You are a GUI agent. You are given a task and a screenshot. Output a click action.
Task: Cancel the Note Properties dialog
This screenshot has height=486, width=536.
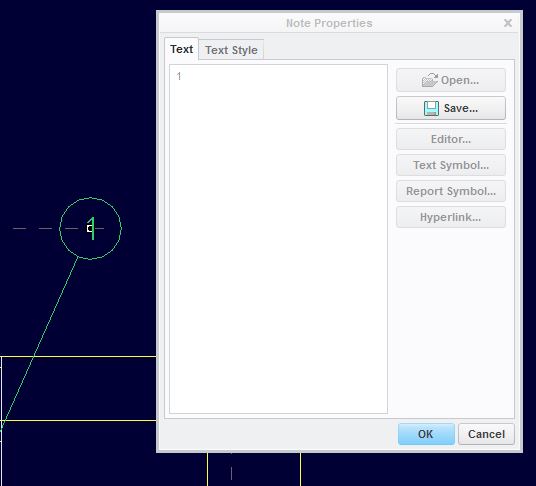click(x=486, y=434)
